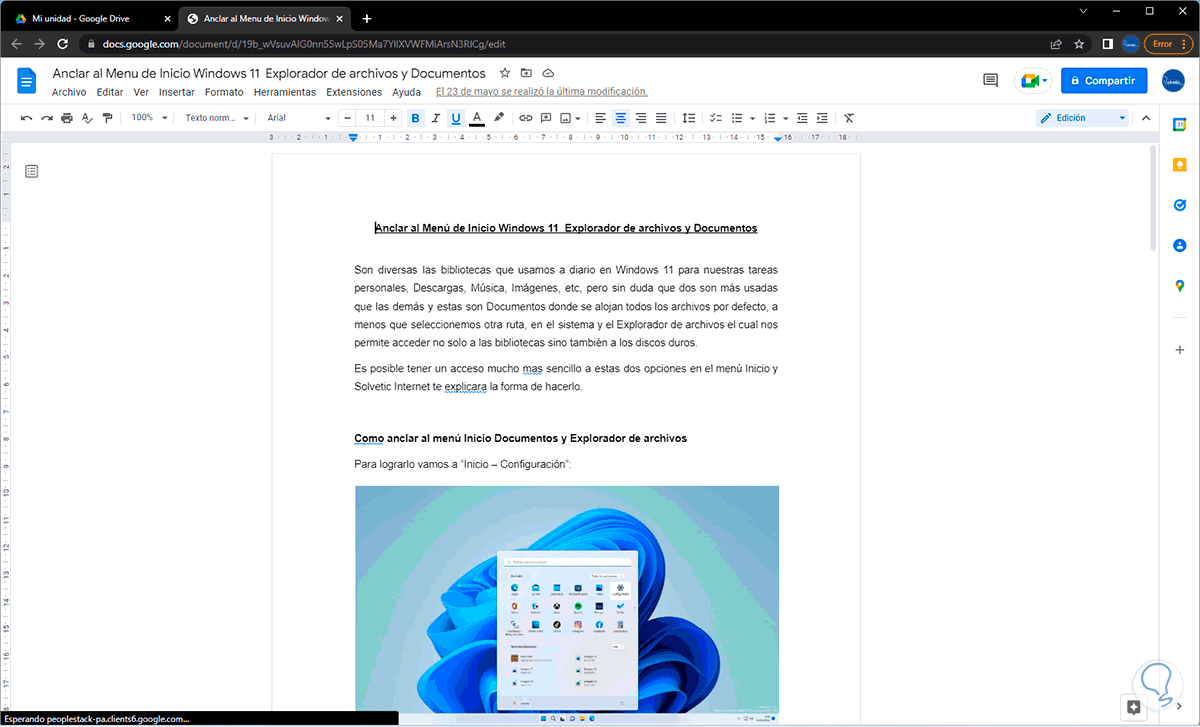Decrease the paragraph indent

pyautogui.click(x=803, y=118)
